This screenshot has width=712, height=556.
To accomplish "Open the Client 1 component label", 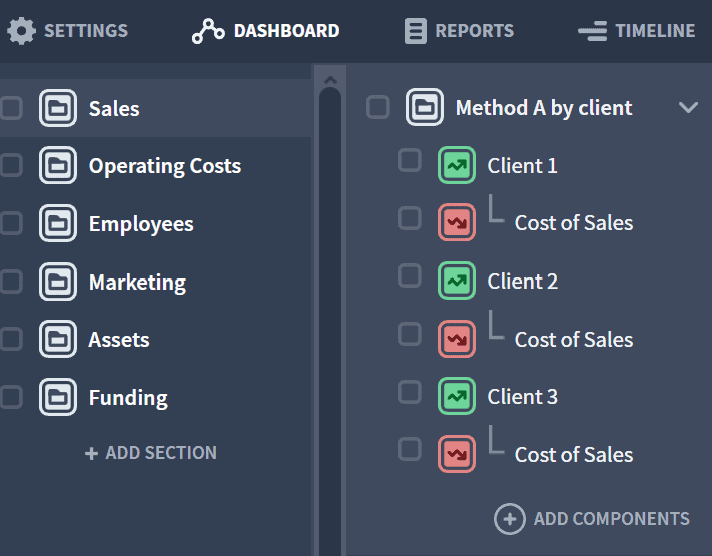I will coord(522,165).
